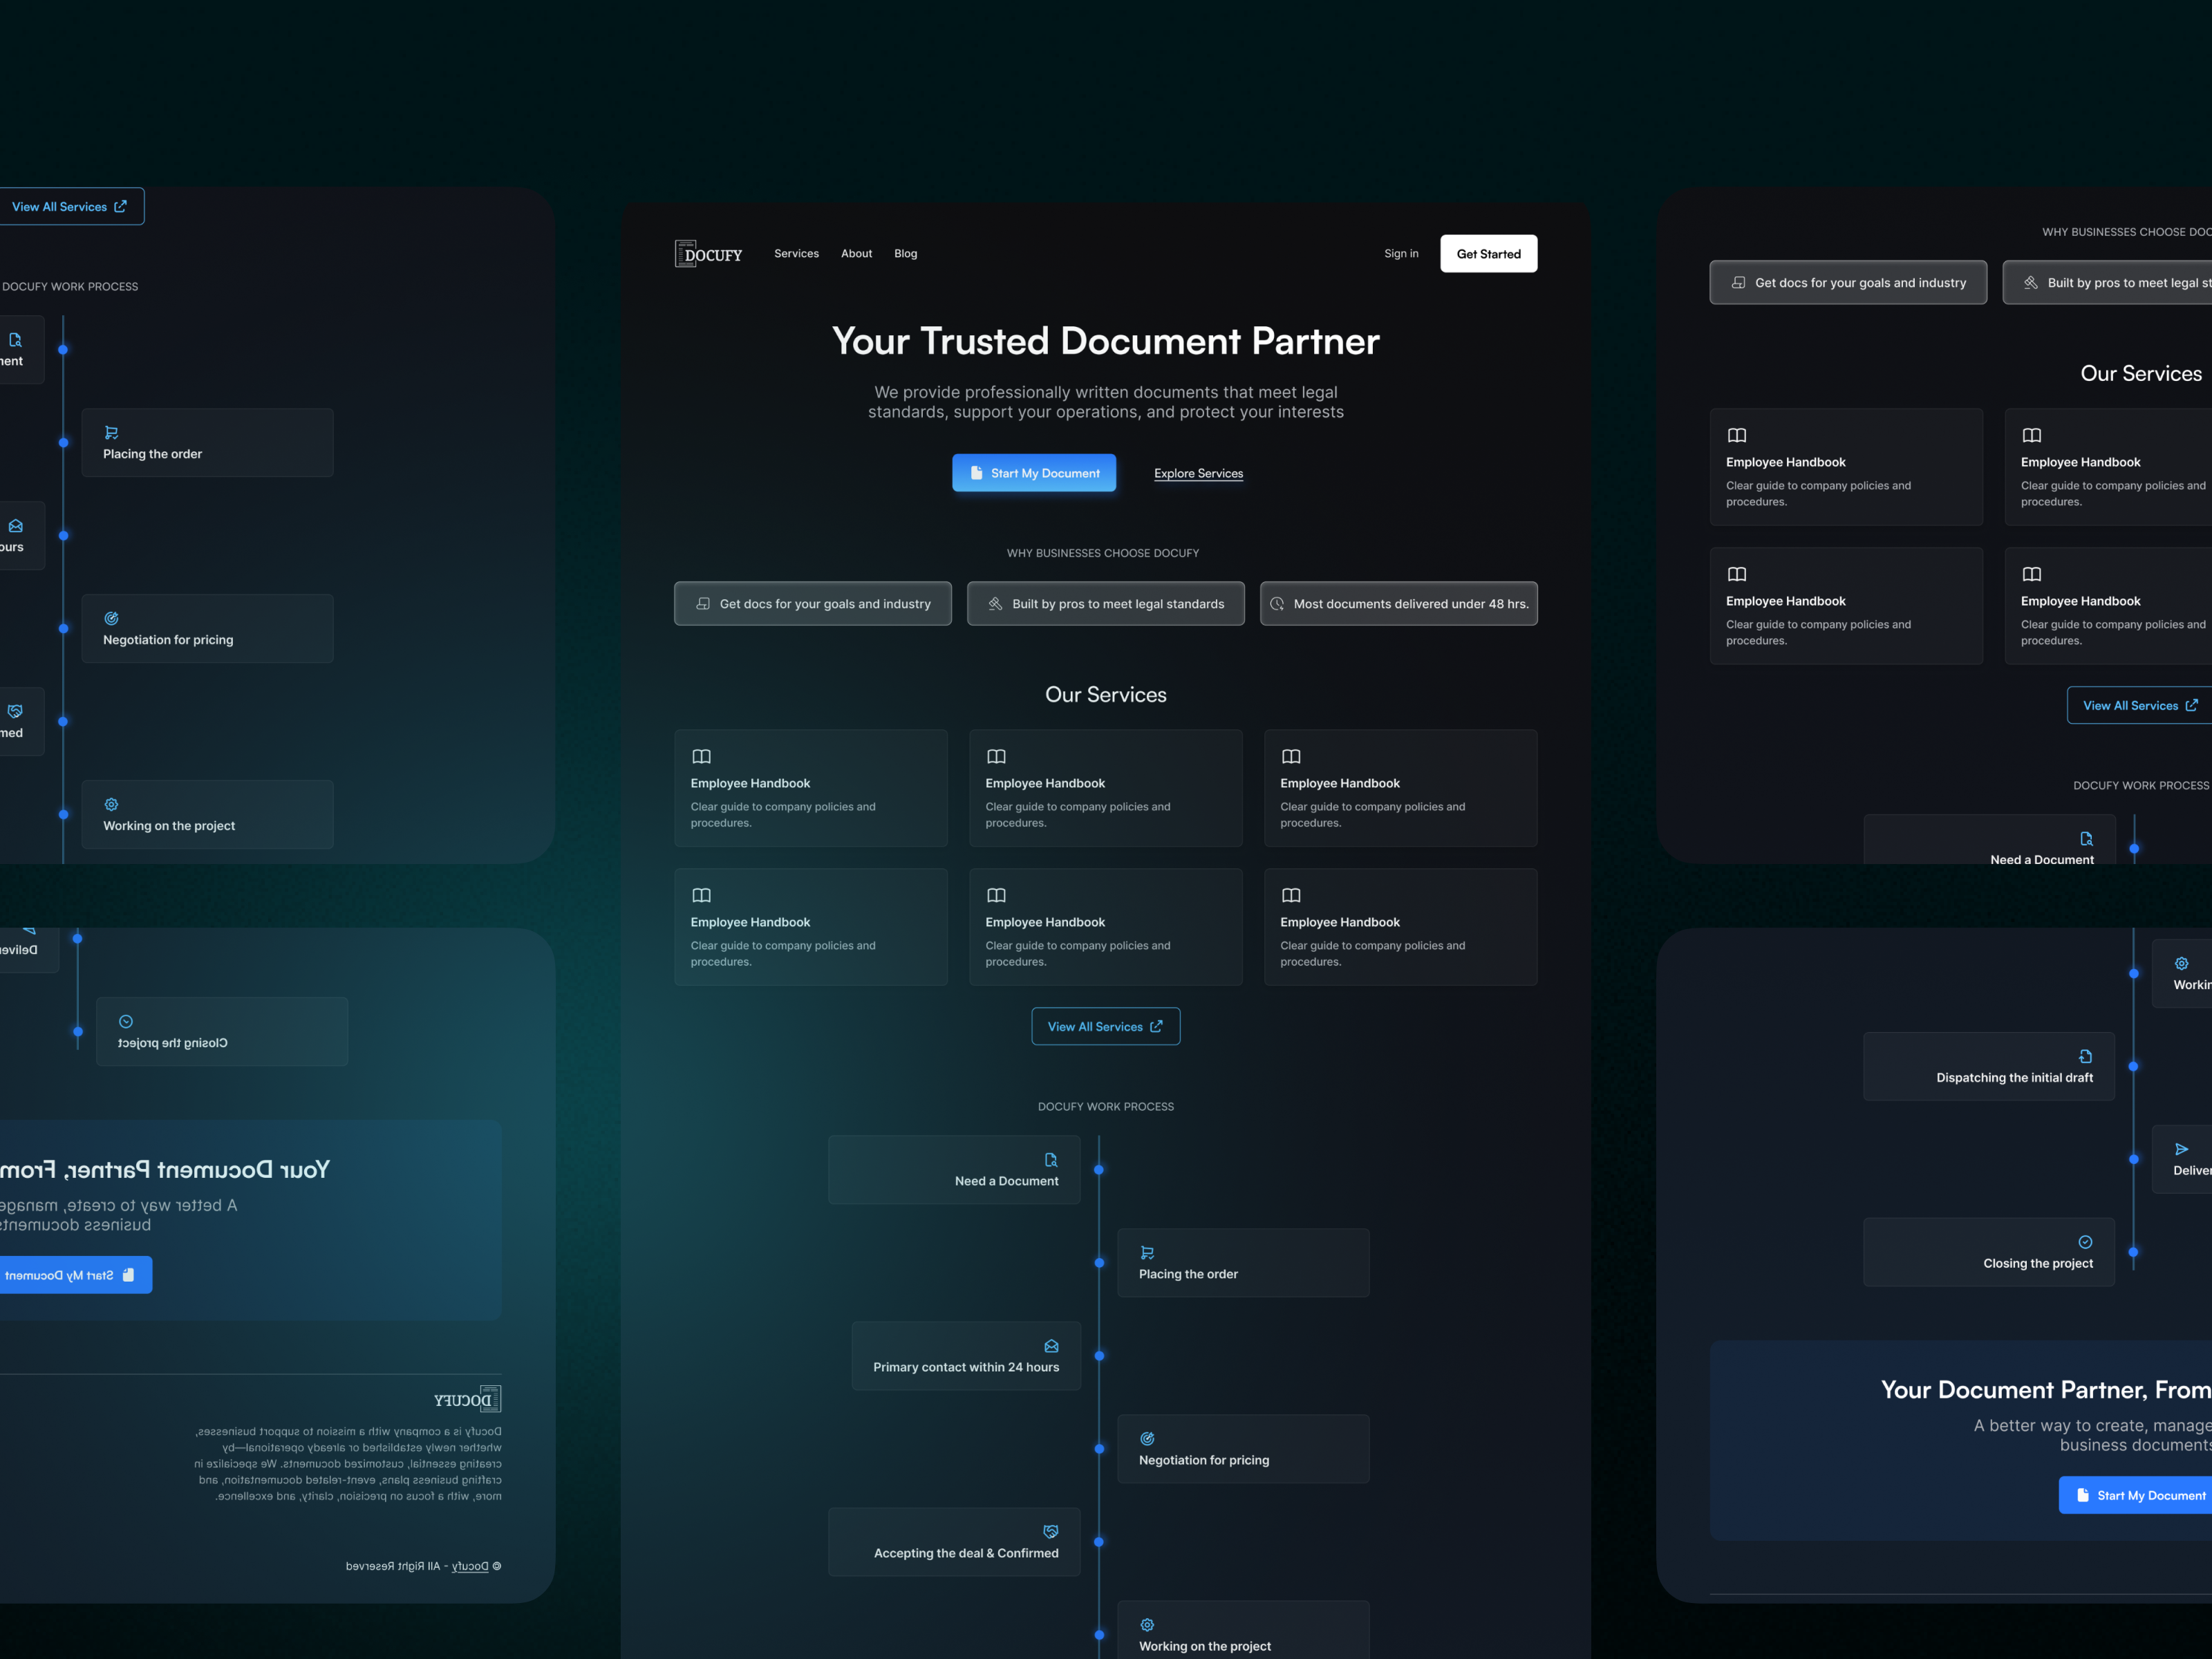2212x1659 pixels.
Task: Click the clock icon on the 48 hrs delivery badge
Action: [x=1278, y=603]
